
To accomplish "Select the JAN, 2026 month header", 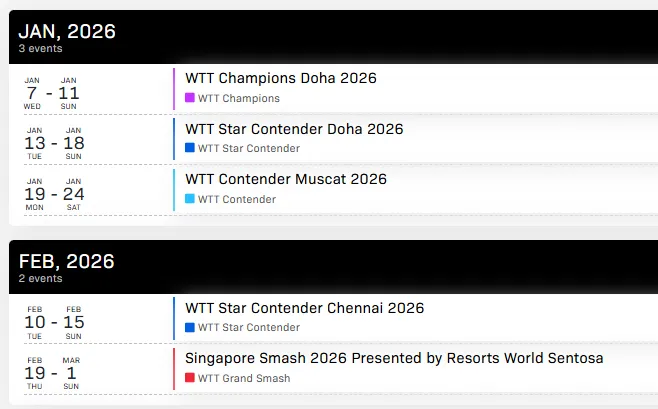I will [67, 31].
